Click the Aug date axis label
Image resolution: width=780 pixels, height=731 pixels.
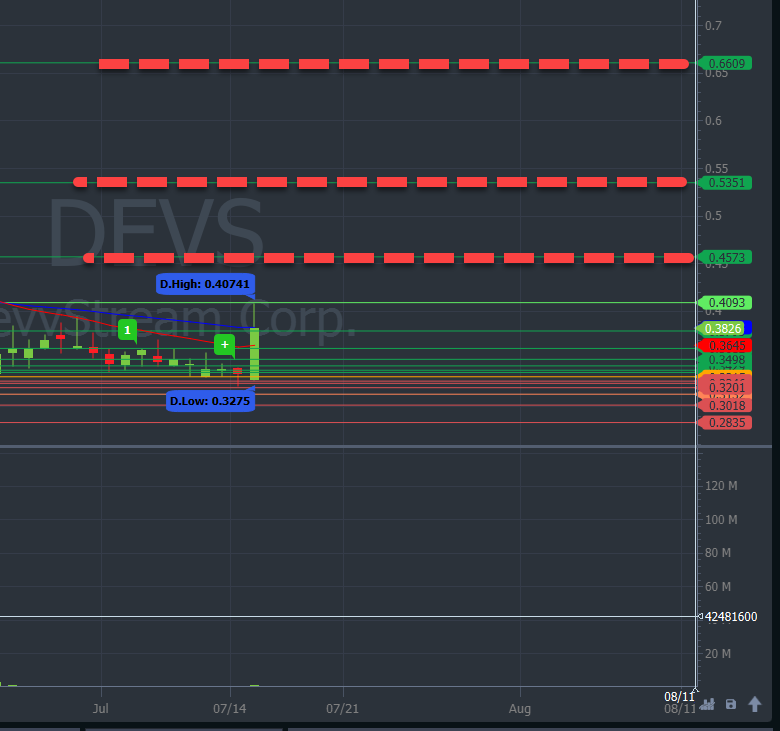(520, 709)
